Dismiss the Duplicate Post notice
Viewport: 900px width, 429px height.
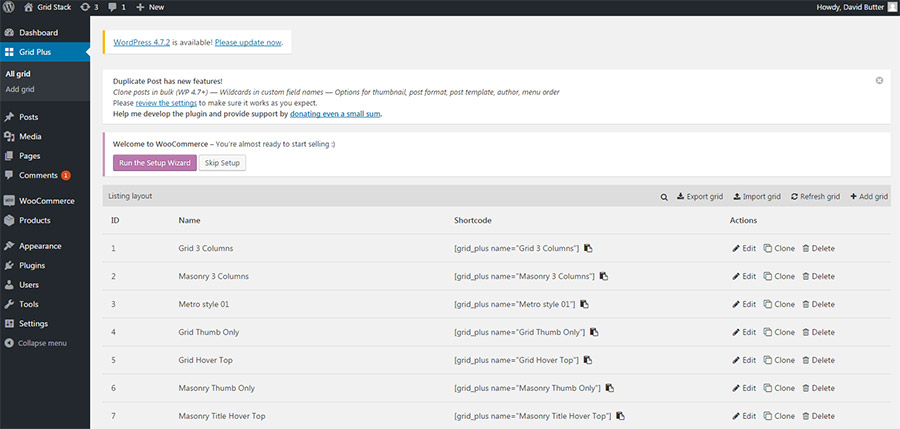(x=879, y=80)
